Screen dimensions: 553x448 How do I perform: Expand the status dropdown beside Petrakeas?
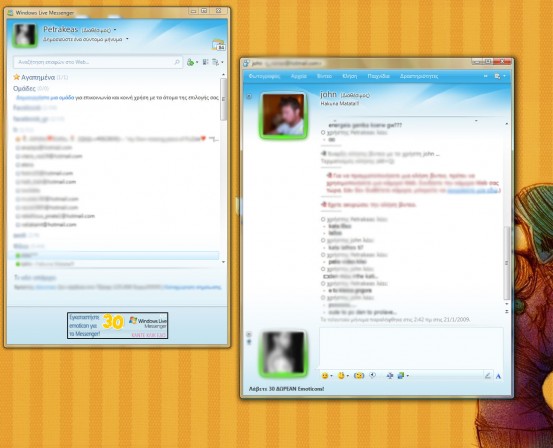115,30
